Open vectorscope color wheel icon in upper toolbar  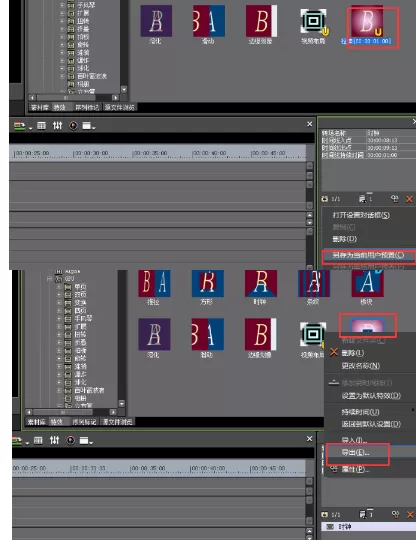pos(73,126)
